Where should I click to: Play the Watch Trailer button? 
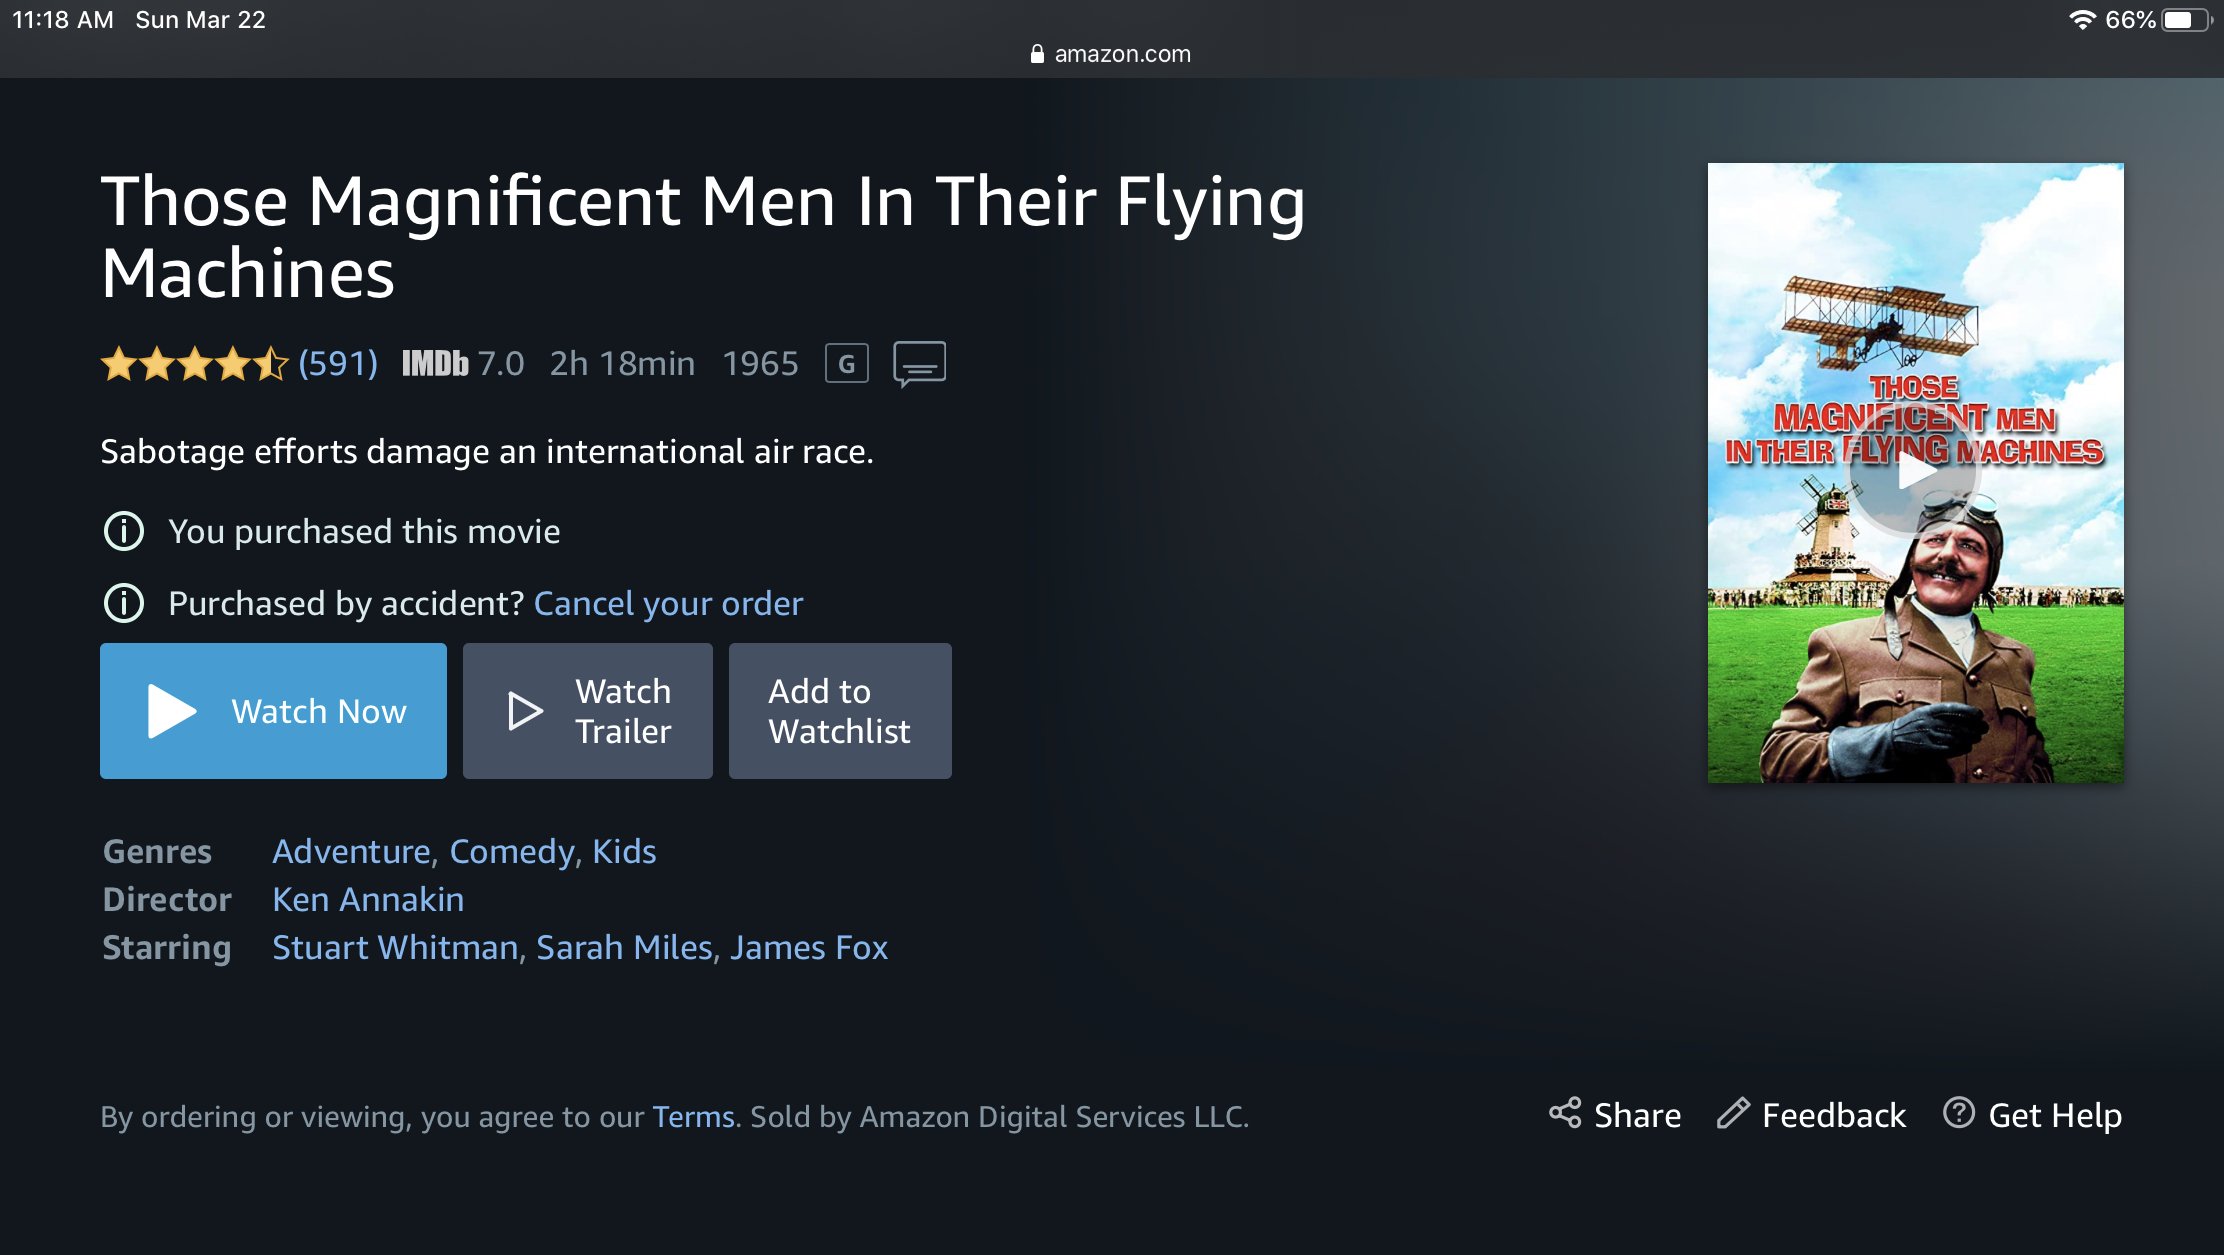(588, 711)
